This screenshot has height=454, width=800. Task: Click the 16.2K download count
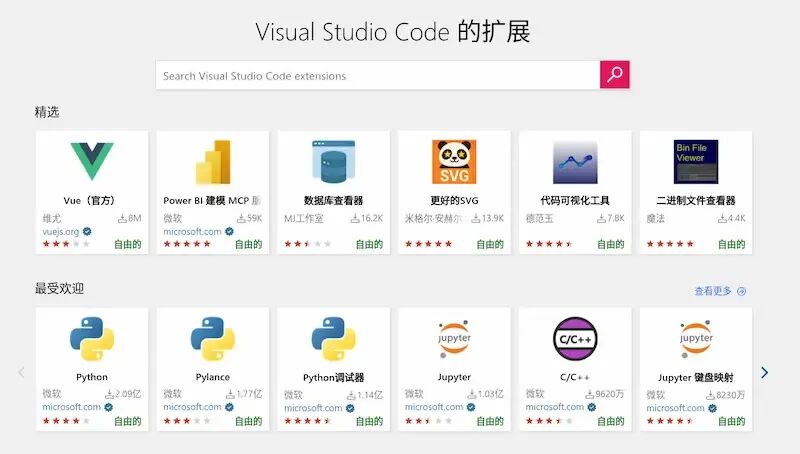click(367, 218)
